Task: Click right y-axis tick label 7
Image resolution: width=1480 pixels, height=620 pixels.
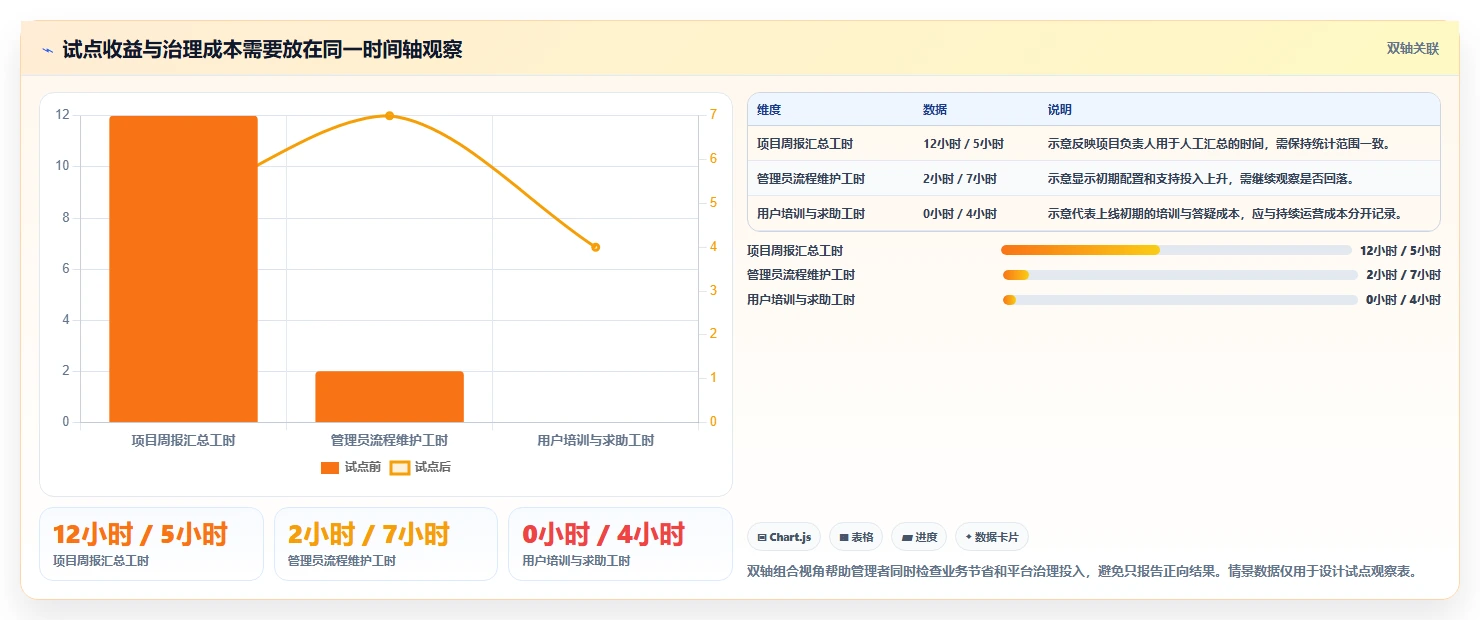Action: 713,115
